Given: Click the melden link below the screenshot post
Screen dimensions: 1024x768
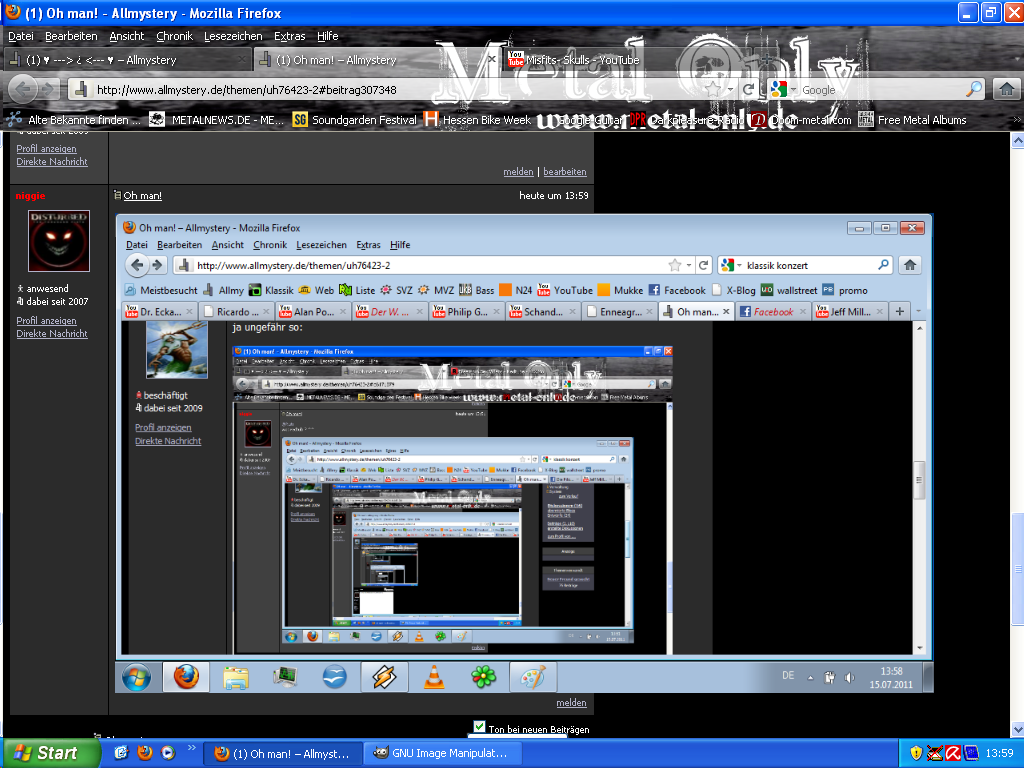Looking at the screenshot, I should (x=571, y=703).
